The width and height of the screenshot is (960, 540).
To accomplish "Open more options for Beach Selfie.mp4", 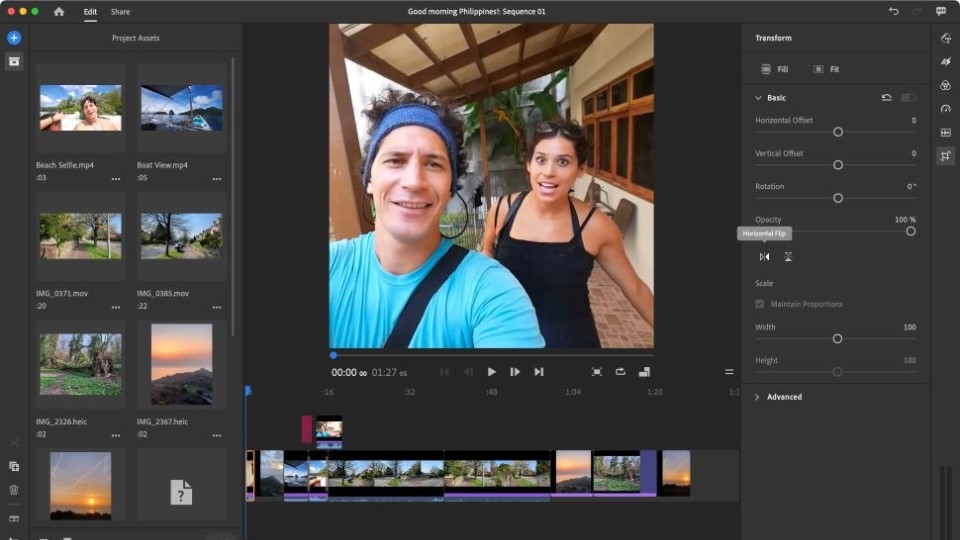I will (116, 179).
